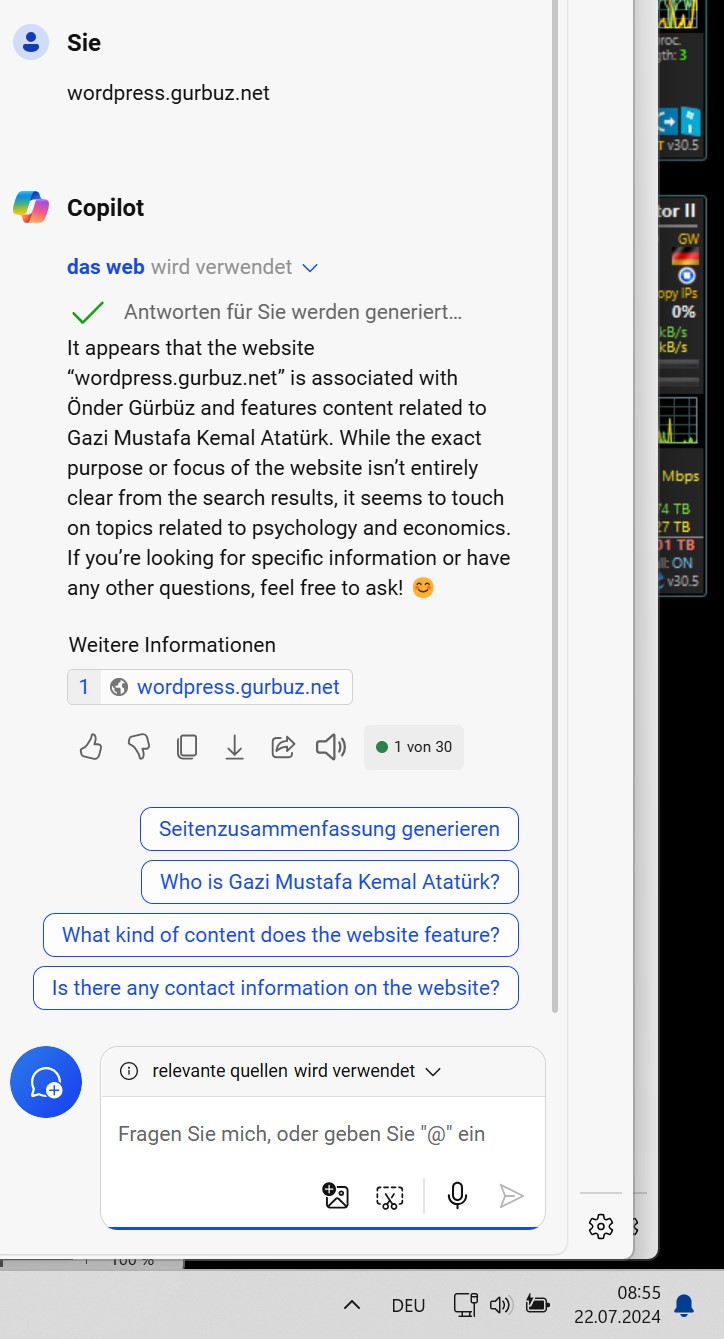Export the response with download icon
This screenshot has width=724, height=1339.
[235, 747]
